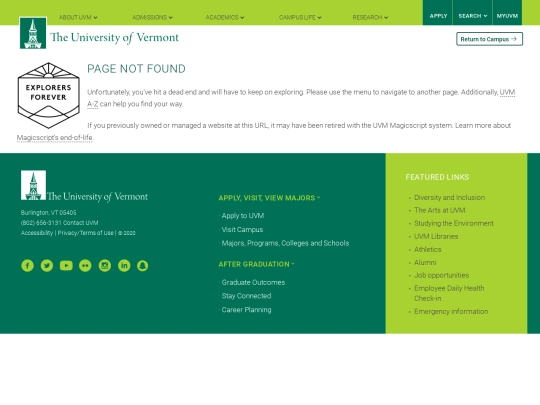This screenshot has height=405, width=540.
Task: Expand the Academics menu
Action: click(225, 17)
